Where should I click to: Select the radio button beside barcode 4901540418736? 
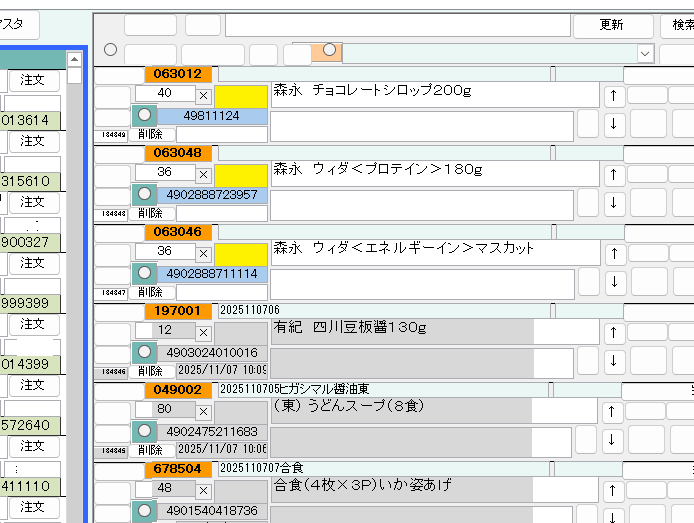click(144, 510)
